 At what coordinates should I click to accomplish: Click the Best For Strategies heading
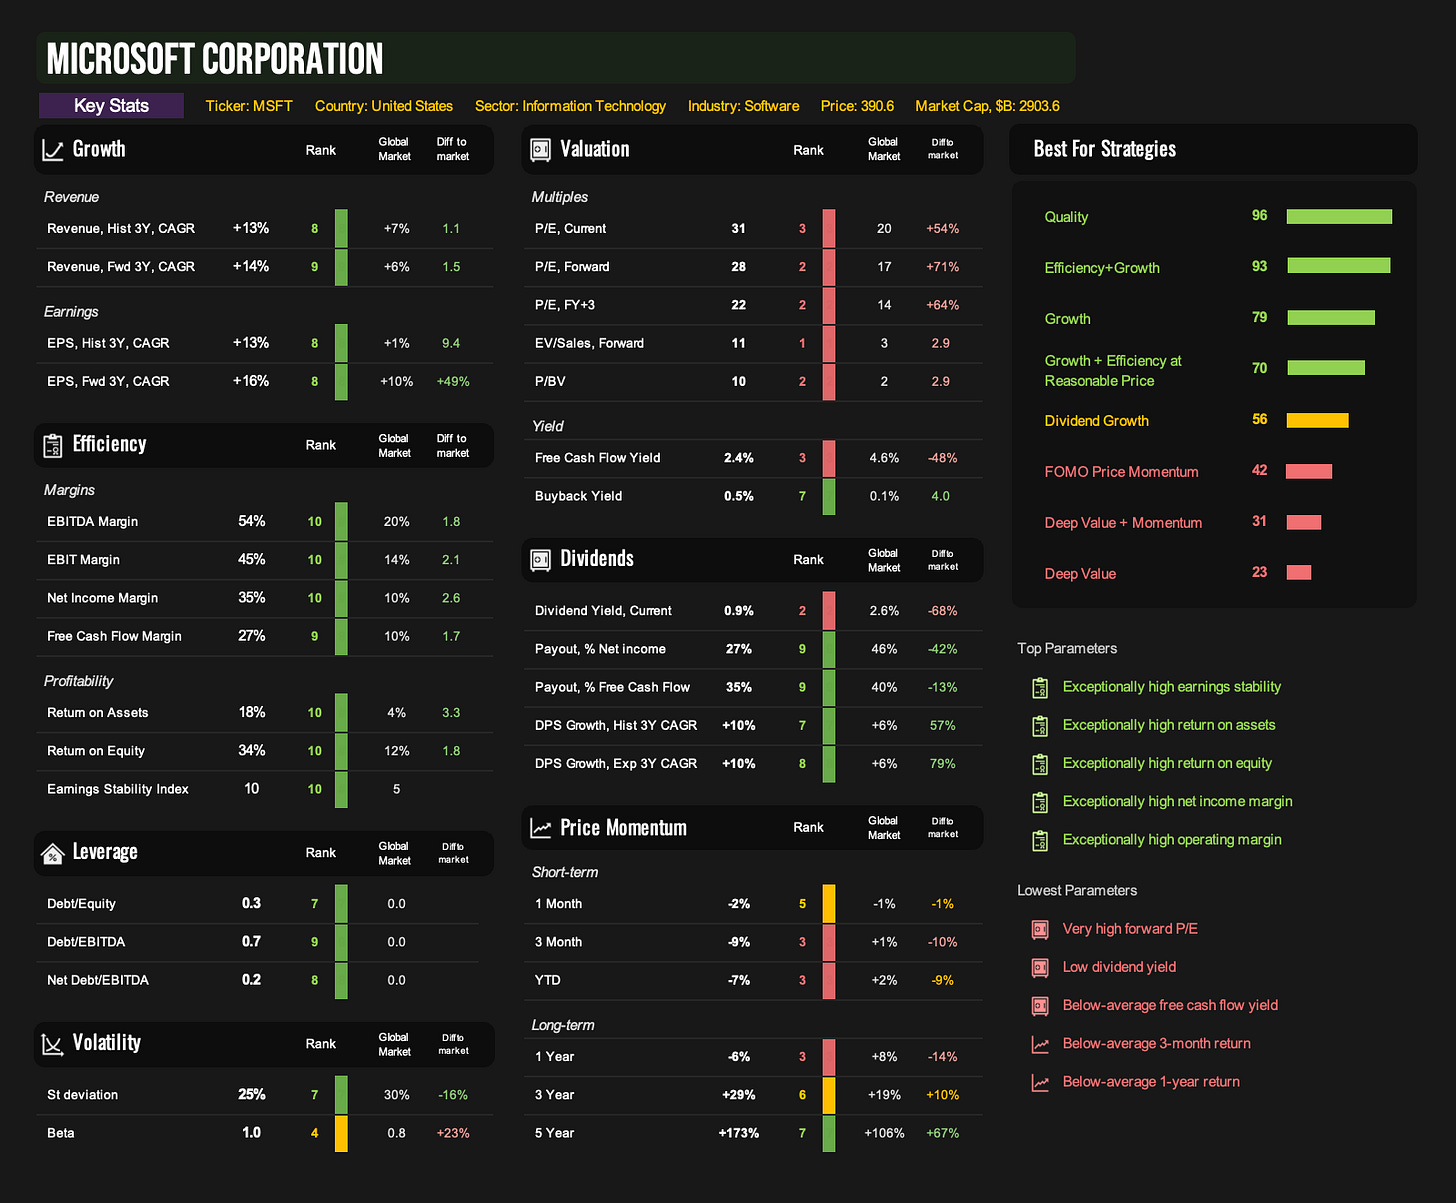(x=1104, y=149)
